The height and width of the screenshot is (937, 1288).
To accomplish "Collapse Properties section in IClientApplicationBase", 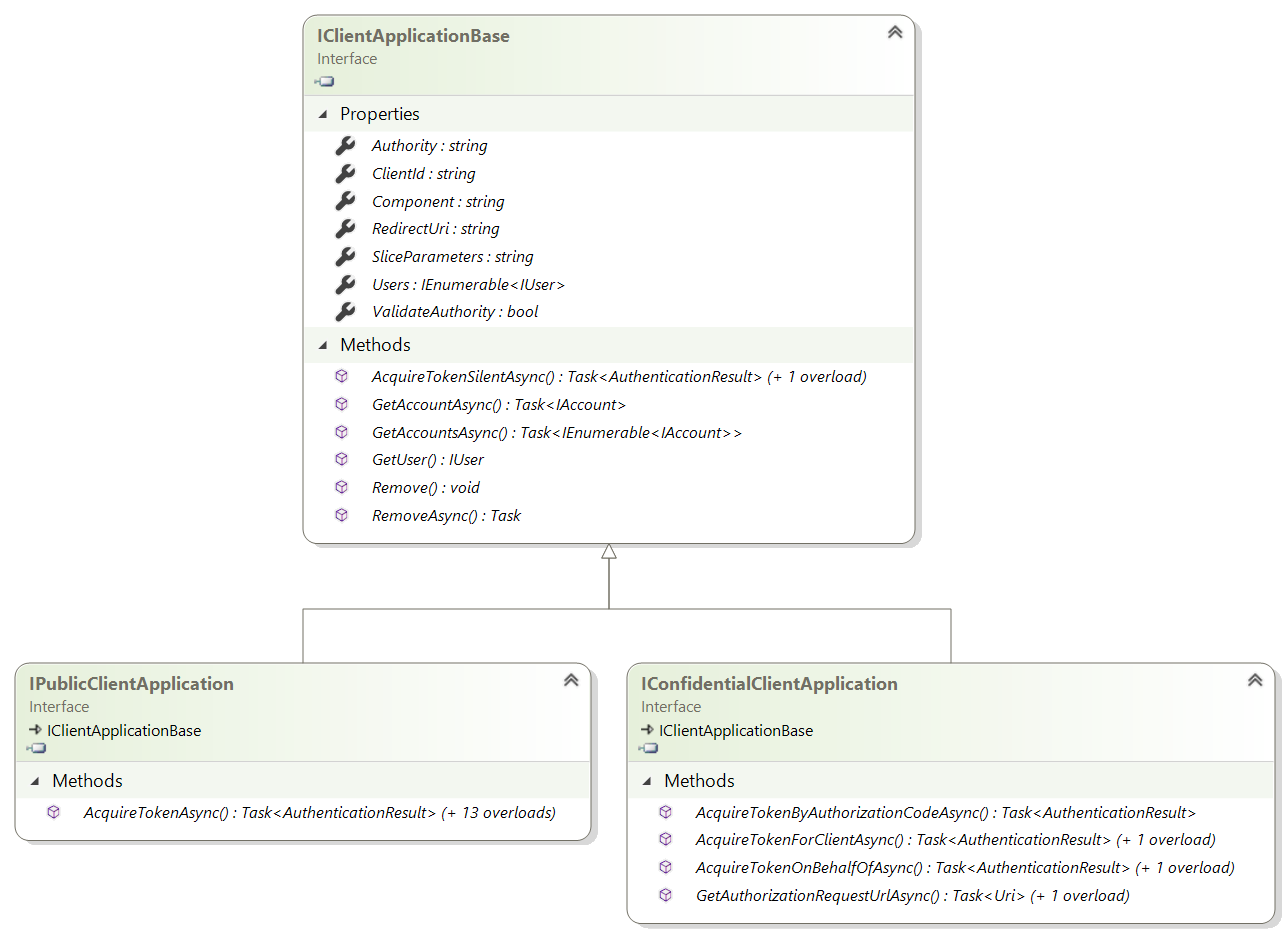I will tap(323, 114).
